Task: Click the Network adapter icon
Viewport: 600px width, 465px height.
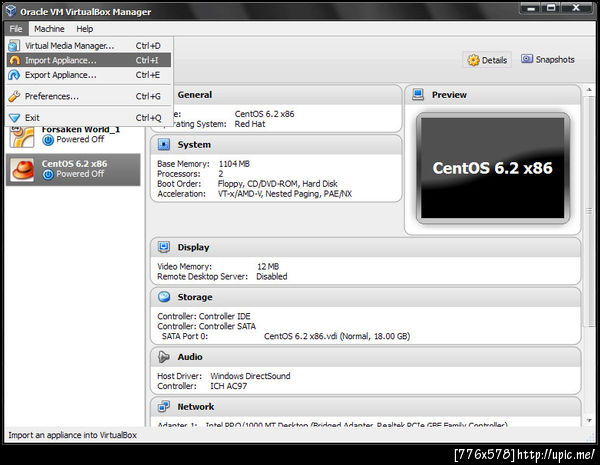Action: (x=164, y=406)
